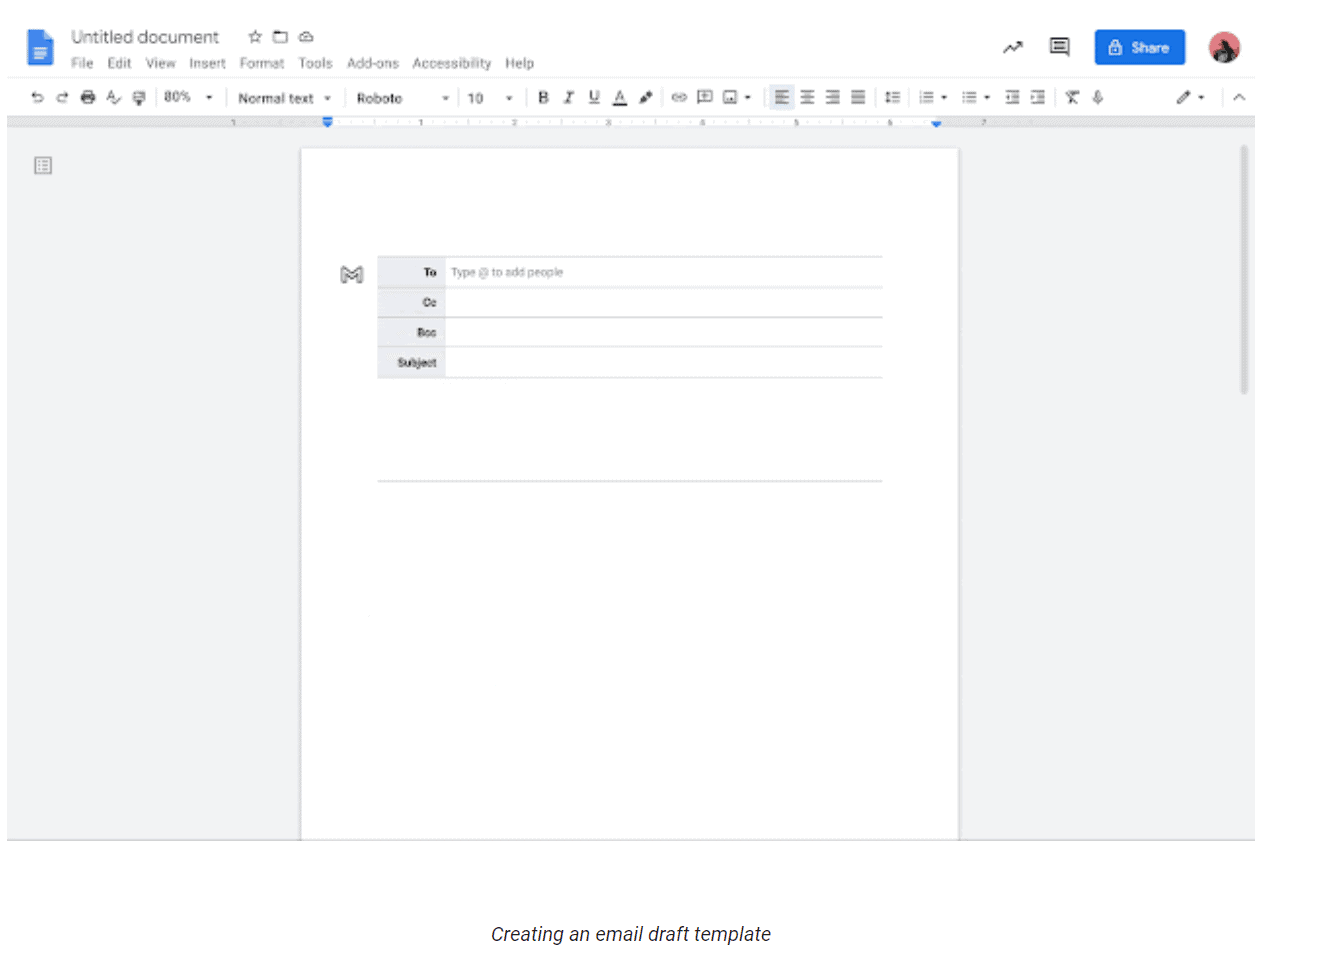
Task: Select right align
Action: tap(832, 97)
